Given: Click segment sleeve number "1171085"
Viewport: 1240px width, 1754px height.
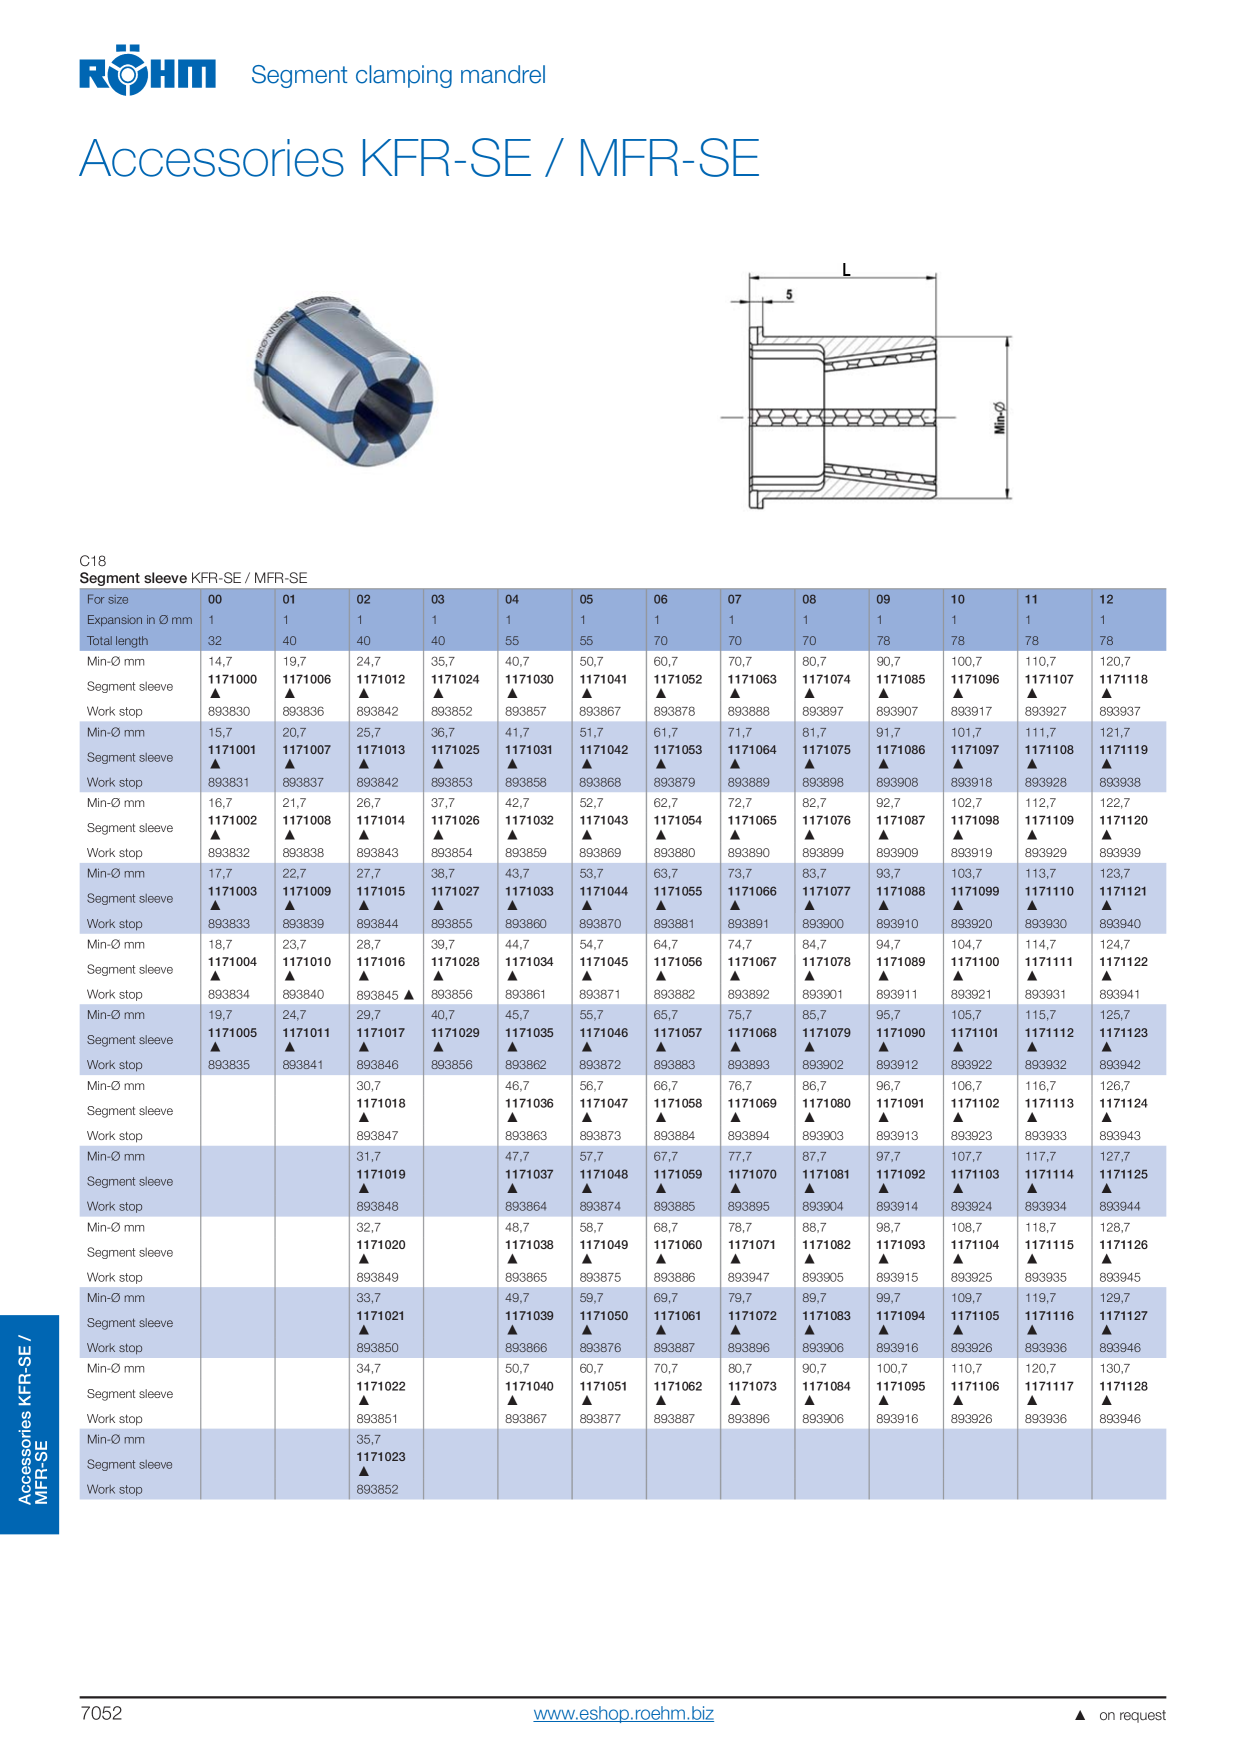Looking at the screenshot, I should click(x=900, y=680).
